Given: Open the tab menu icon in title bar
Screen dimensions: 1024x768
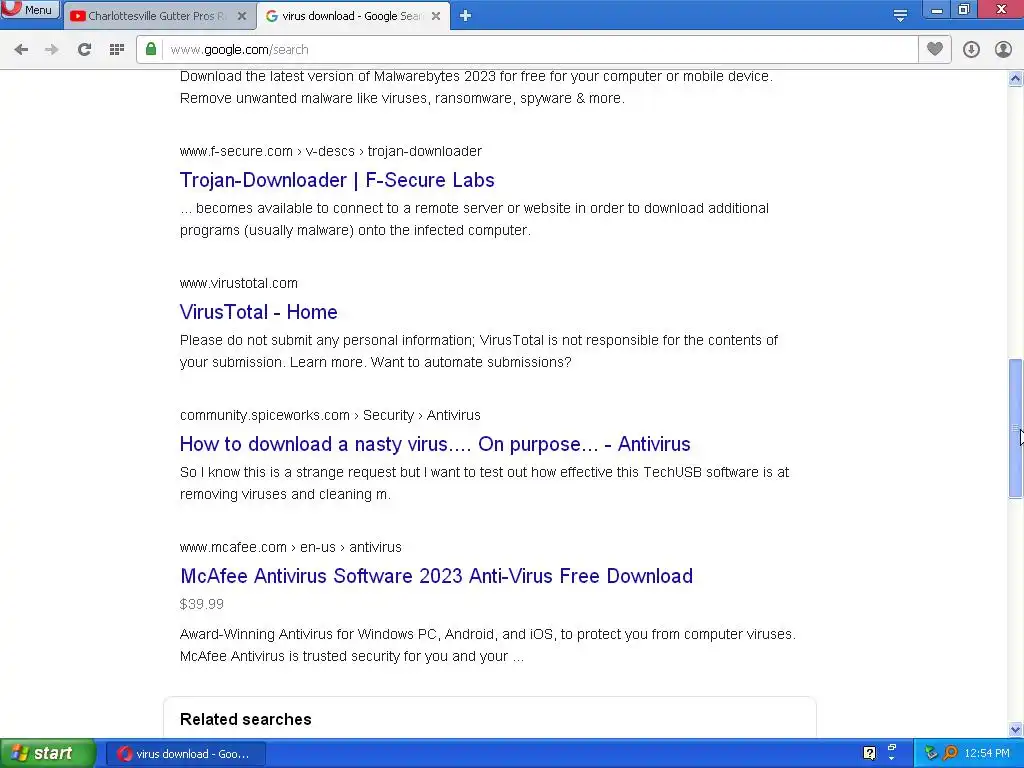Looking at the screenshot, I should pyautogui.click(x=900, y=16).
